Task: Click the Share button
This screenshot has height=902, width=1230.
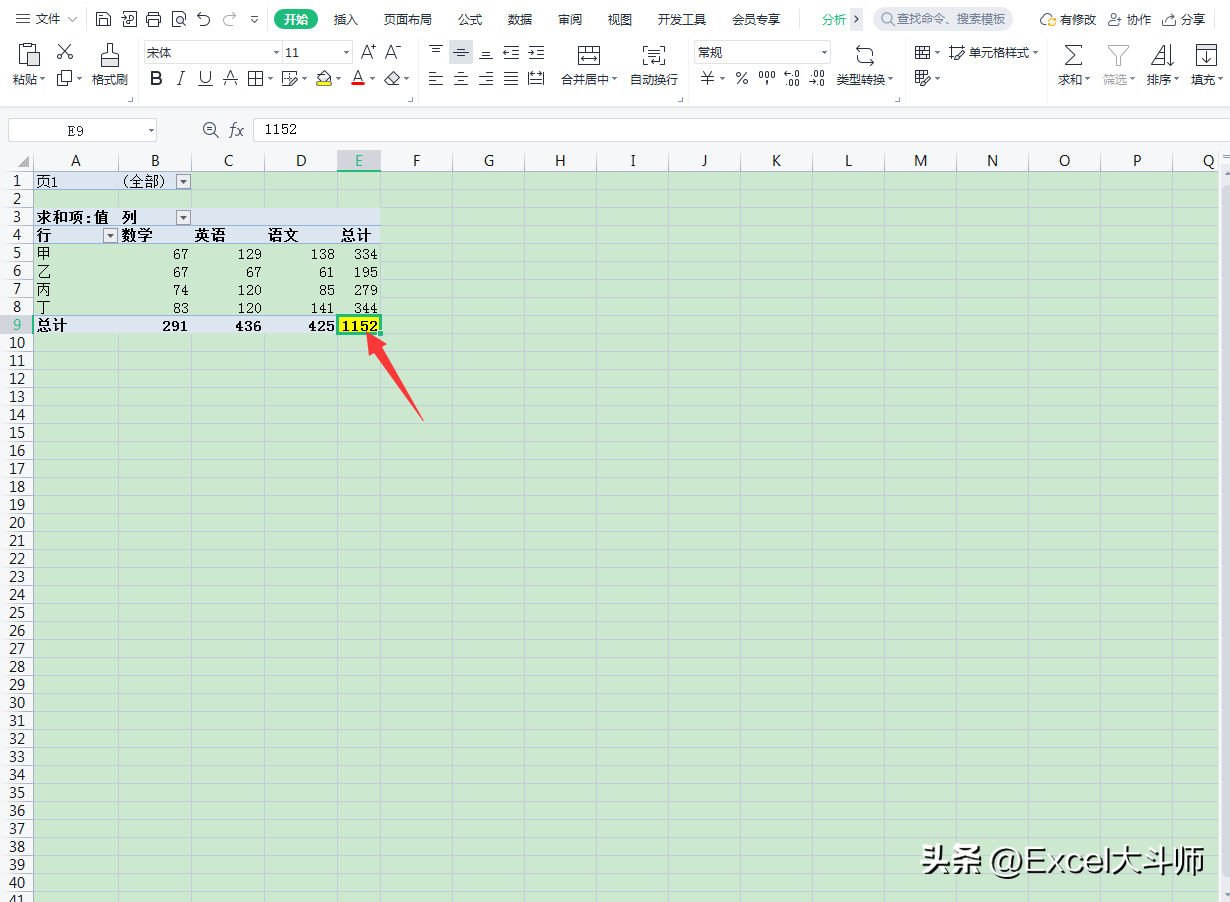Action: pyautogui.click(x=1184, y=19)
